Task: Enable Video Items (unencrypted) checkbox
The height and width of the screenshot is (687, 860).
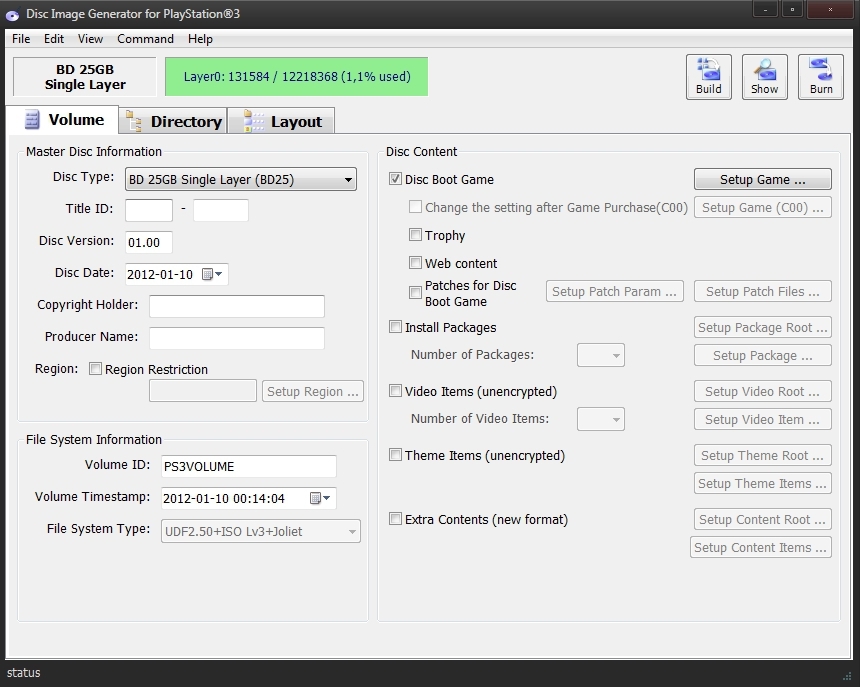Action: (395, 390)
